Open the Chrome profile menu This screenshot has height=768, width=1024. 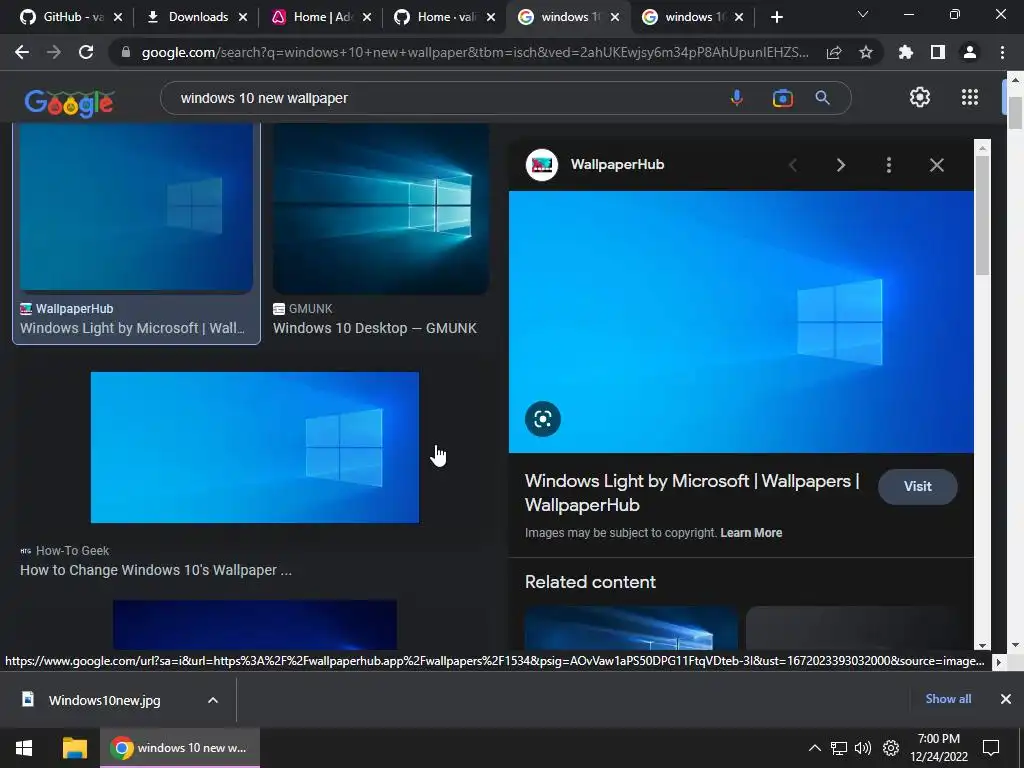coord(970,52)
